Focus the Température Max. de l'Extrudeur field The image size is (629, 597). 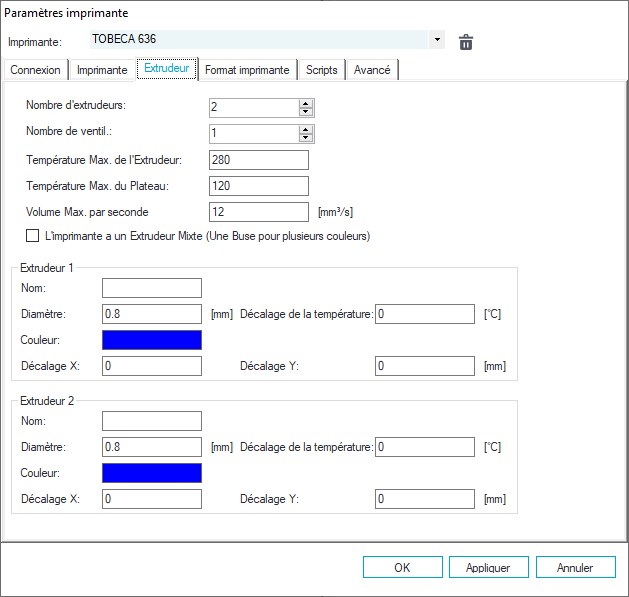point(259,160)
